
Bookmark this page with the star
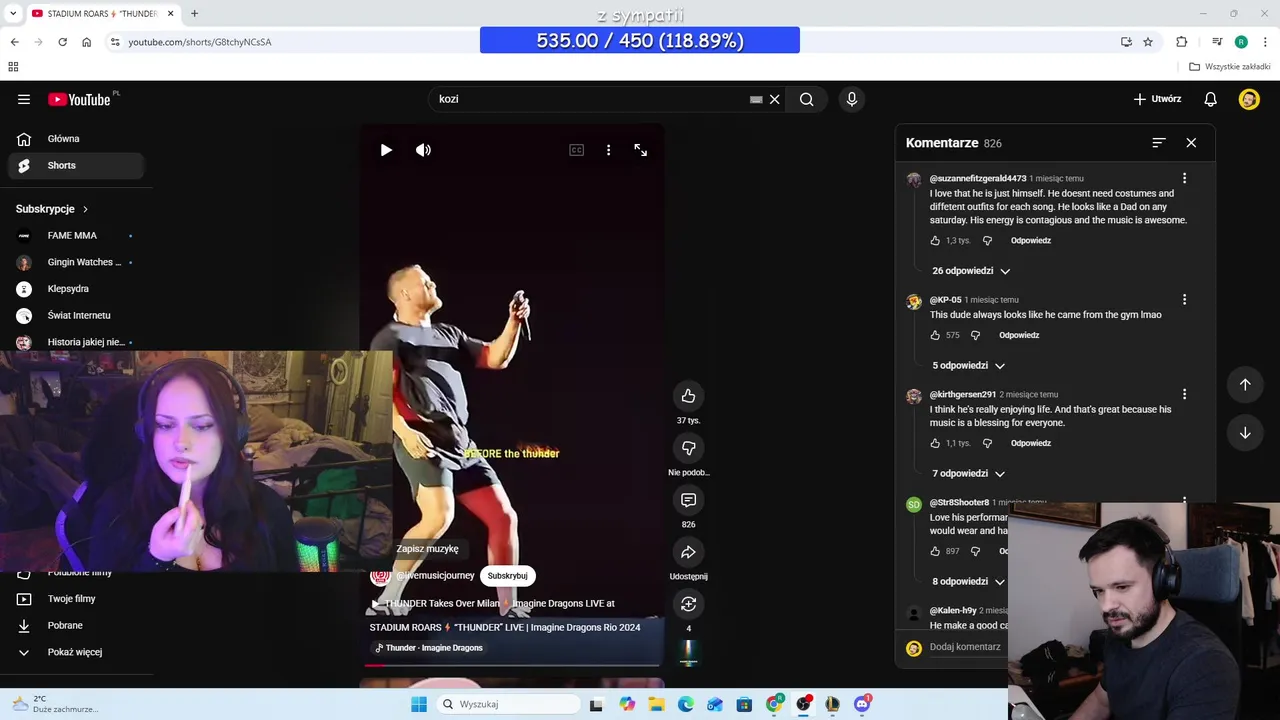pyautogui.click(x=1148, y=42)
